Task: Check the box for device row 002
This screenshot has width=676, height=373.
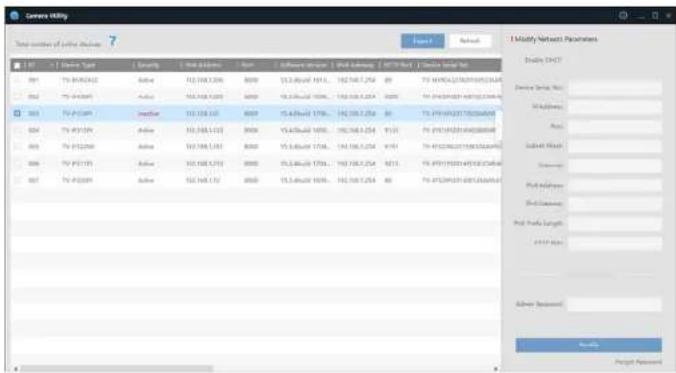Action: point(17,97)
